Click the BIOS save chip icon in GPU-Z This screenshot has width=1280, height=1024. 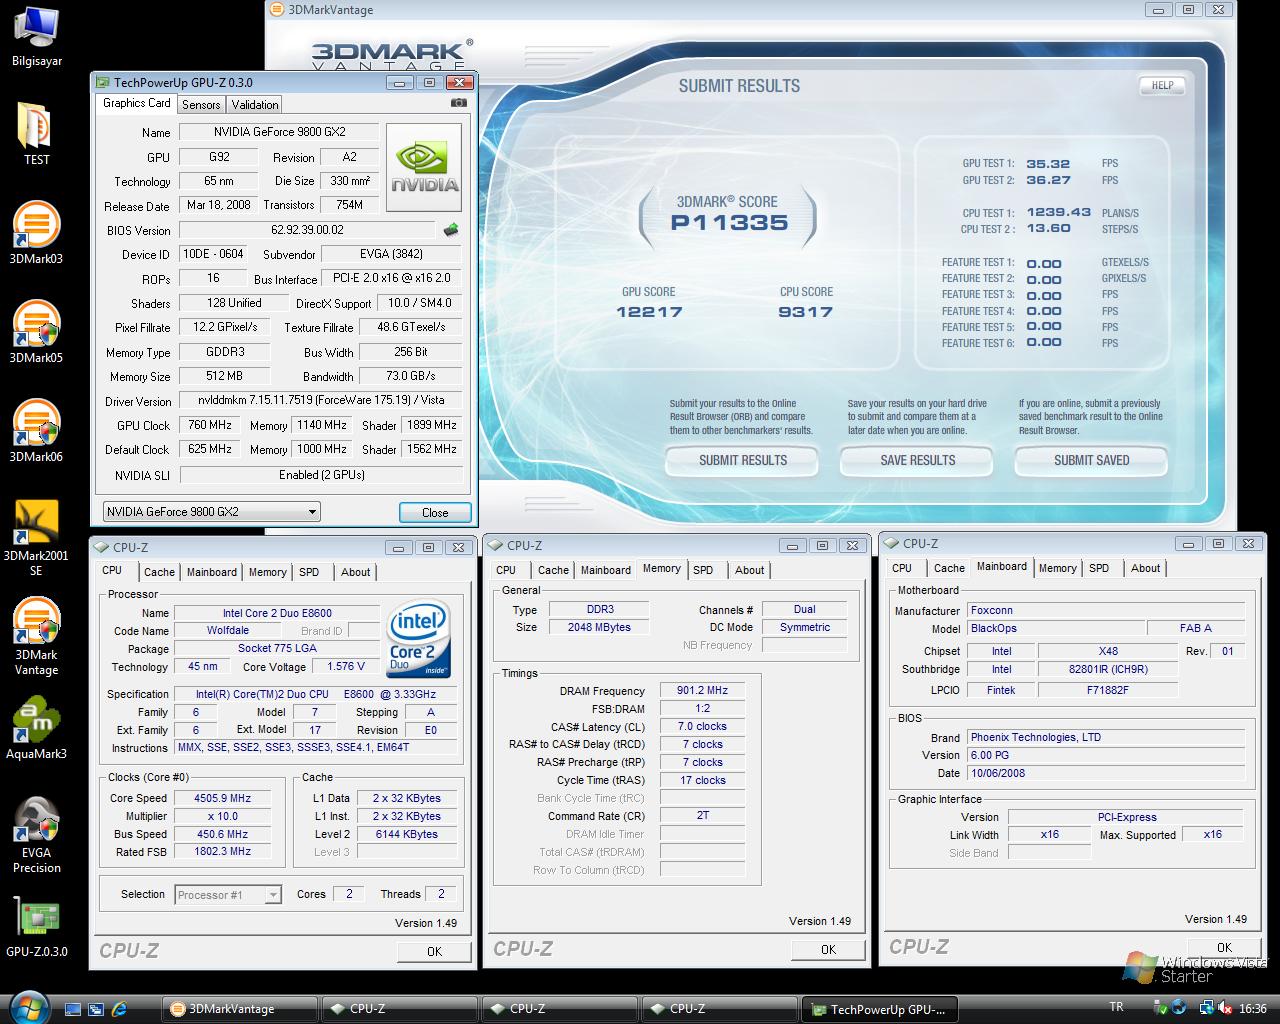coord(452,230)
